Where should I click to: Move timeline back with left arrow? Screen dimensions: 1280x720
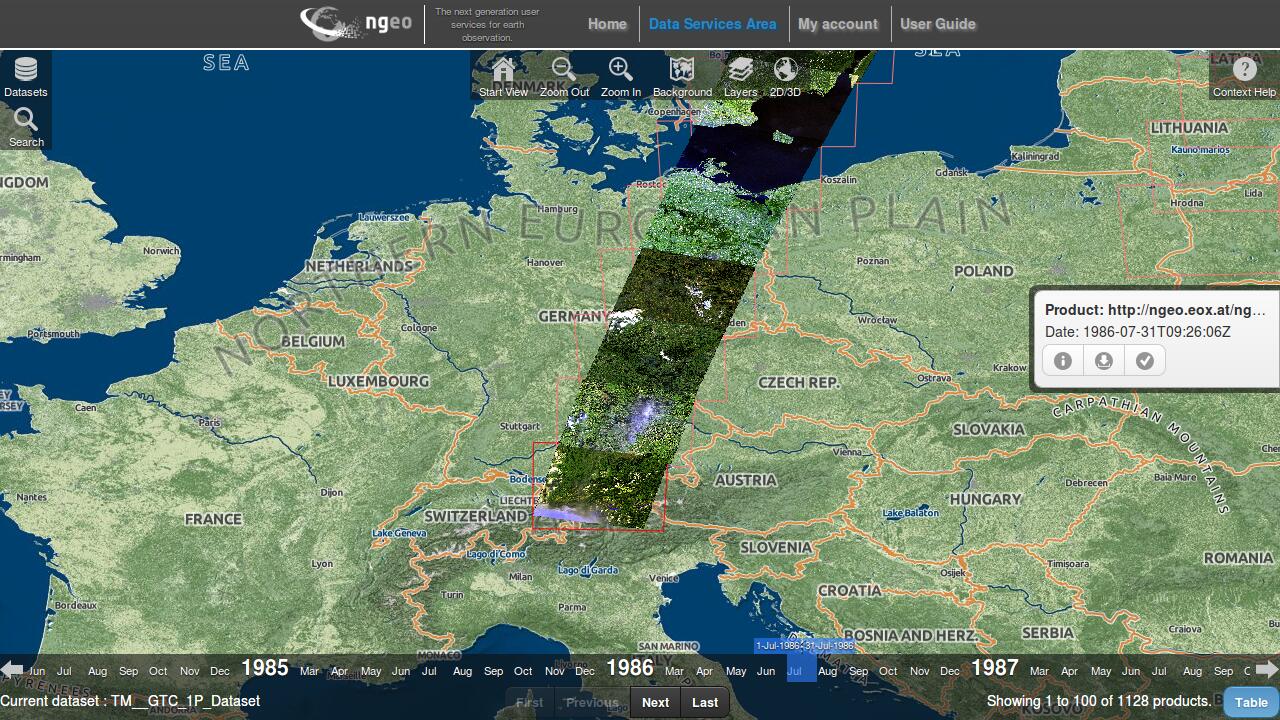tap(12, 669)
